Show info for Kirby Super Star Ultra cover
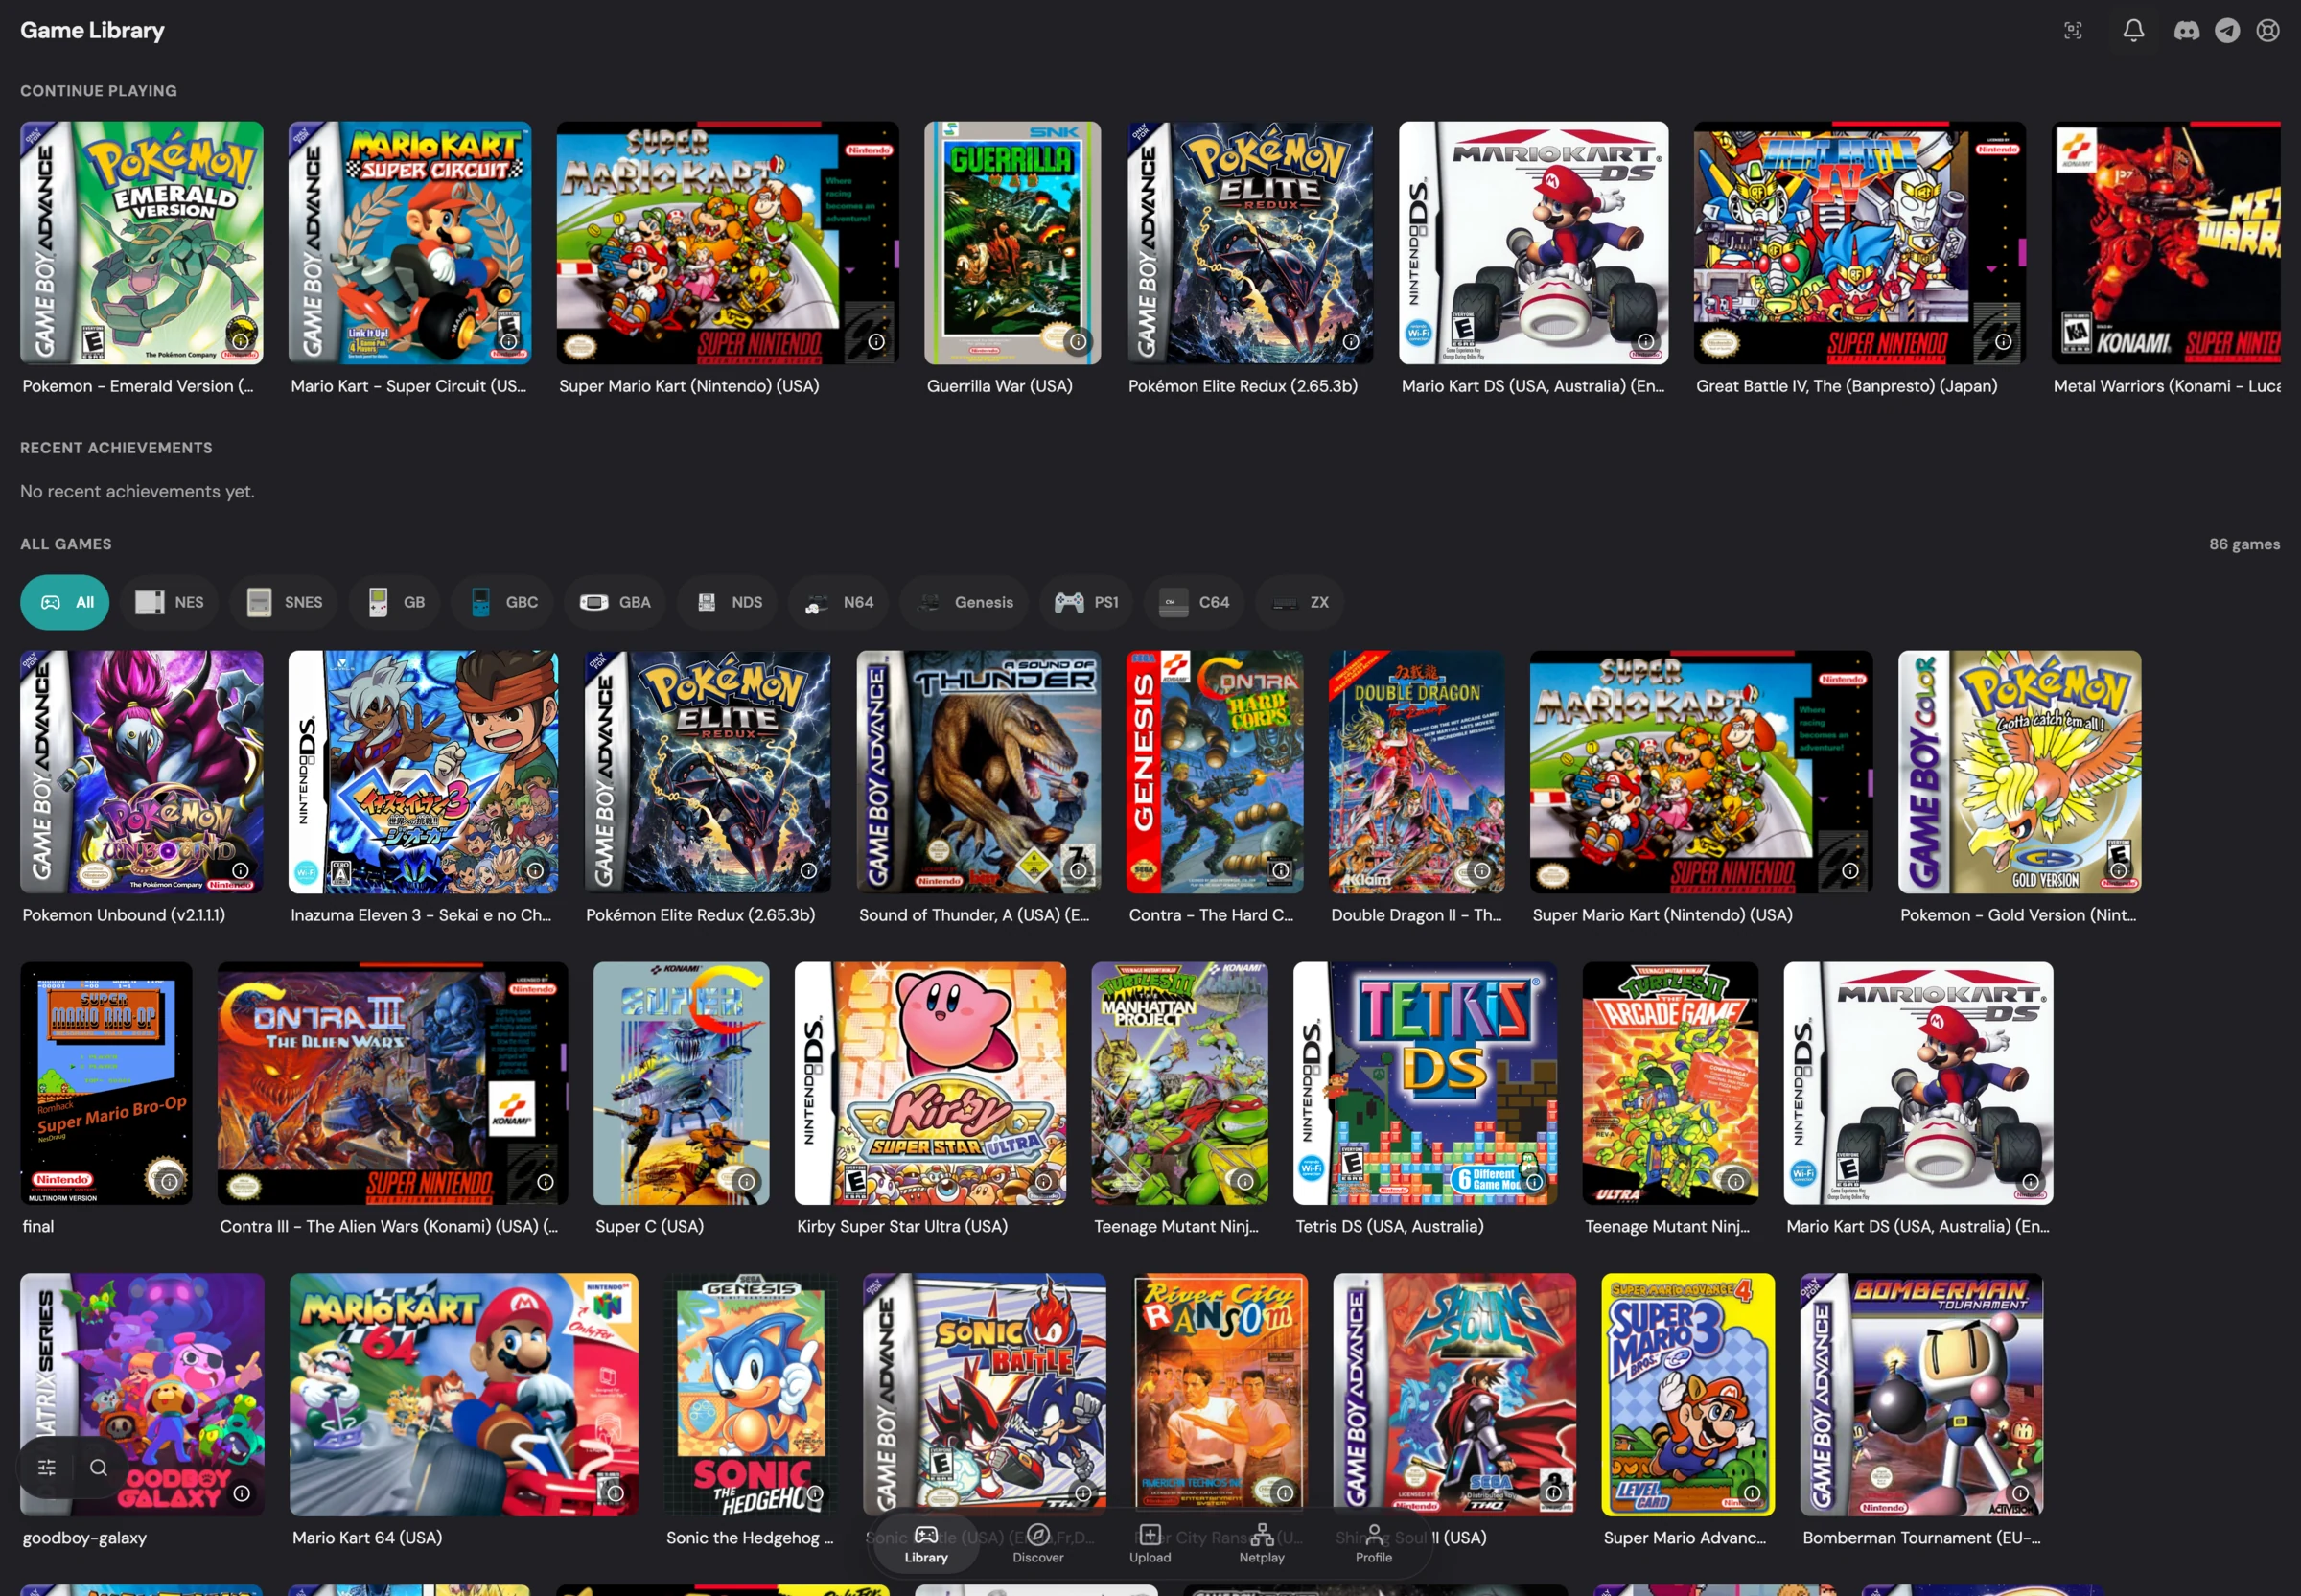The height and width of the screenshot is (1596, 2301). click(1043, 1181)
